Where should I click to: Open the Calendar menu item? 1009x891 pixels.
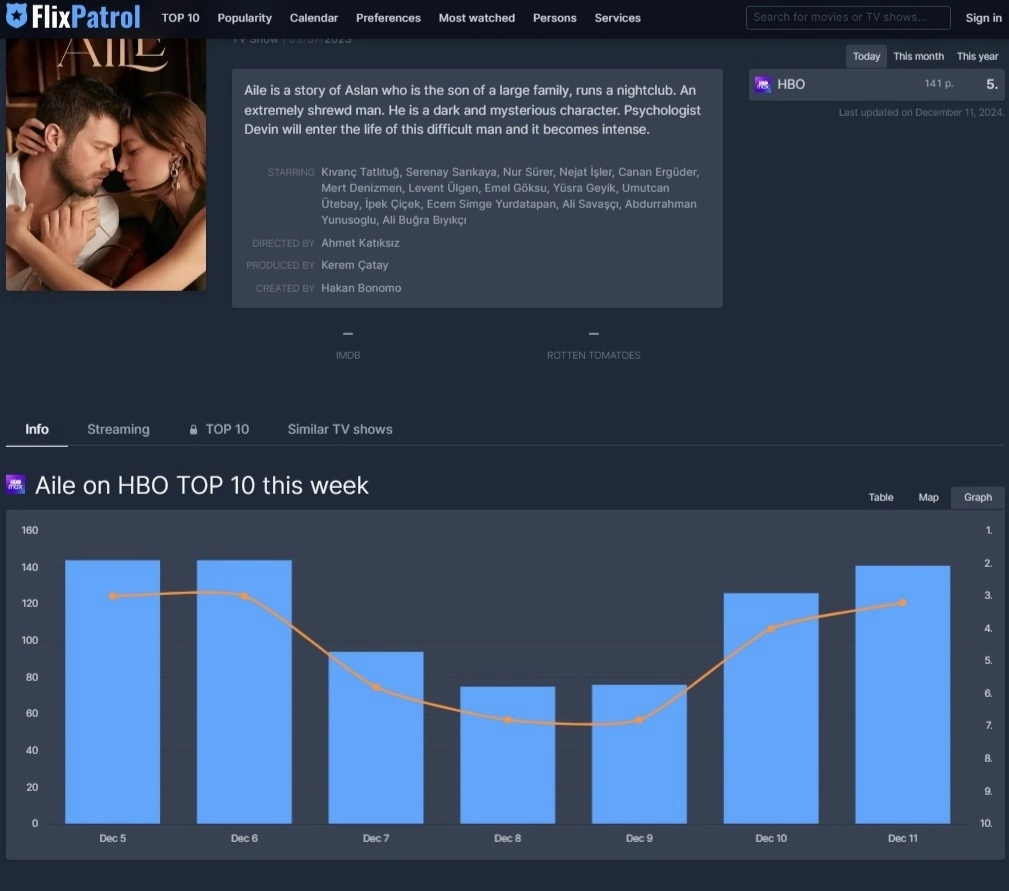[x=314, y=18]
